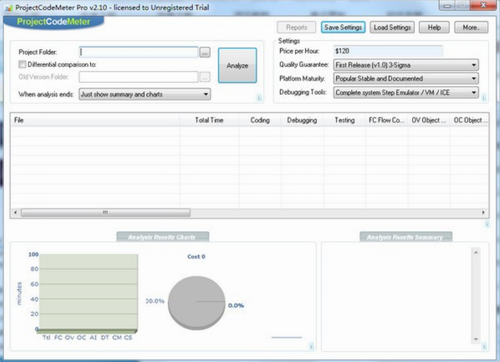Click right arrow of file table scrollbar
500x362 pixels.
tap(483, 212)
